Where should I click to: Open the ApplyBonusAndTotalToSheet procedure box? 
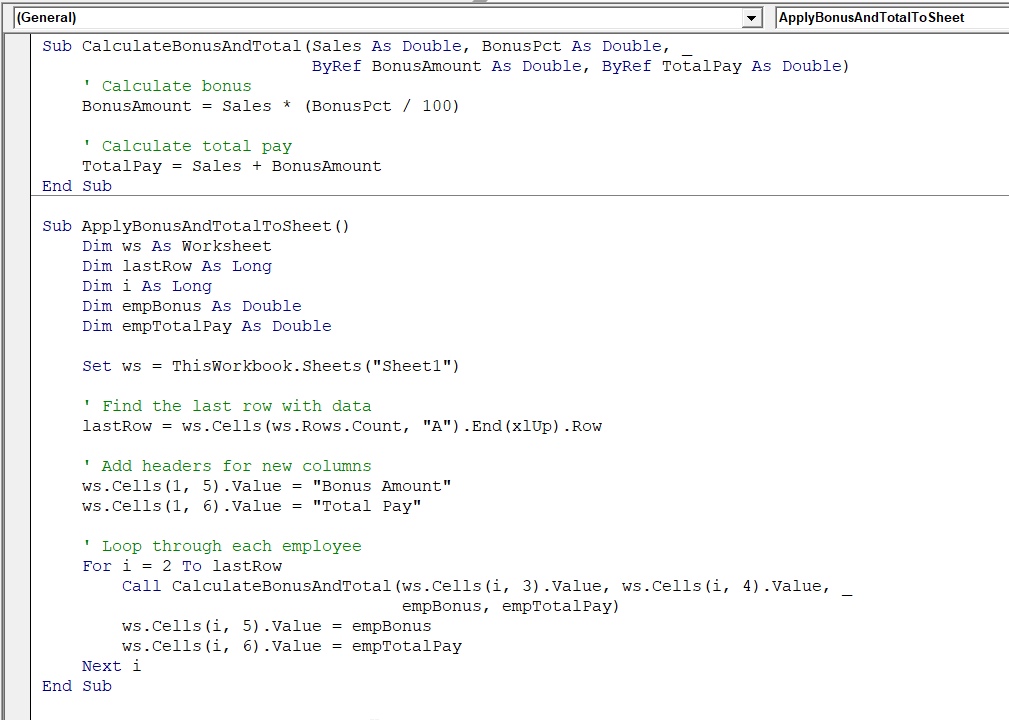coord(890,18)
